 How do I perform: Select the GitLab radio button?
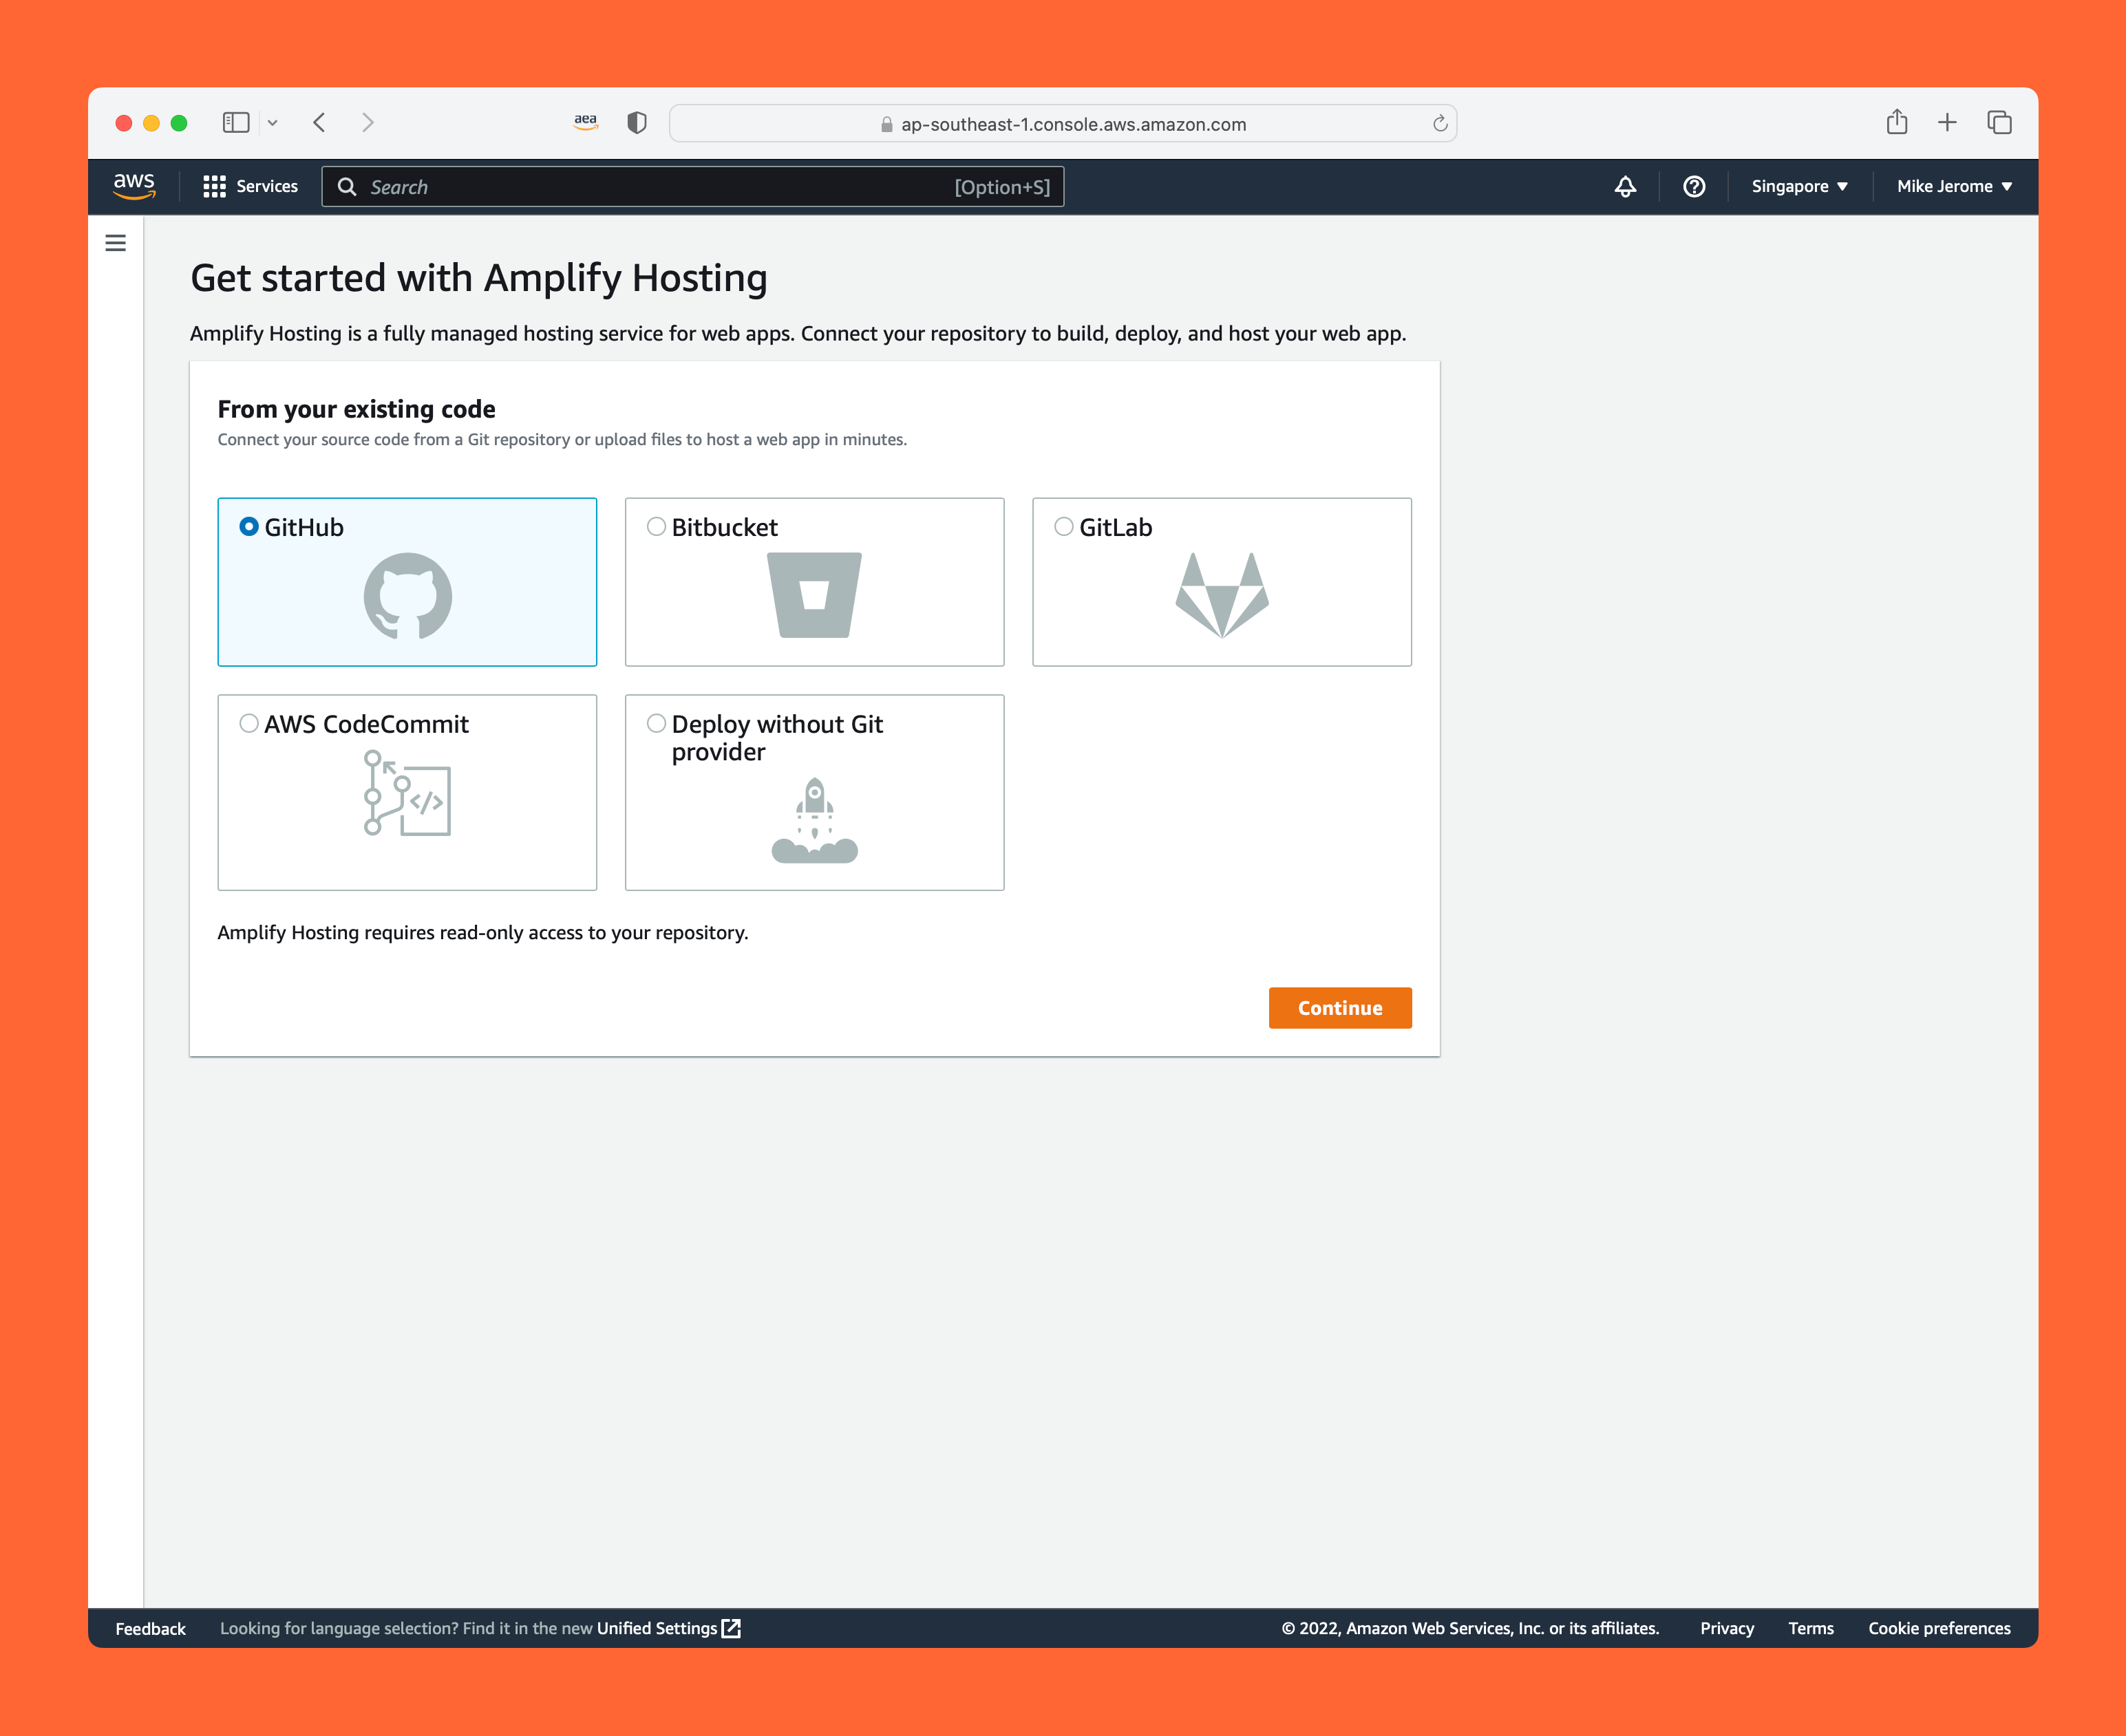[1063, 526]
